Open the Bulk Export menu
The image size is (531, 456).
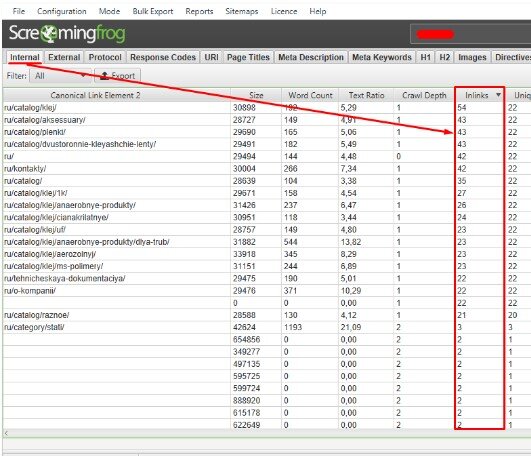153,11
